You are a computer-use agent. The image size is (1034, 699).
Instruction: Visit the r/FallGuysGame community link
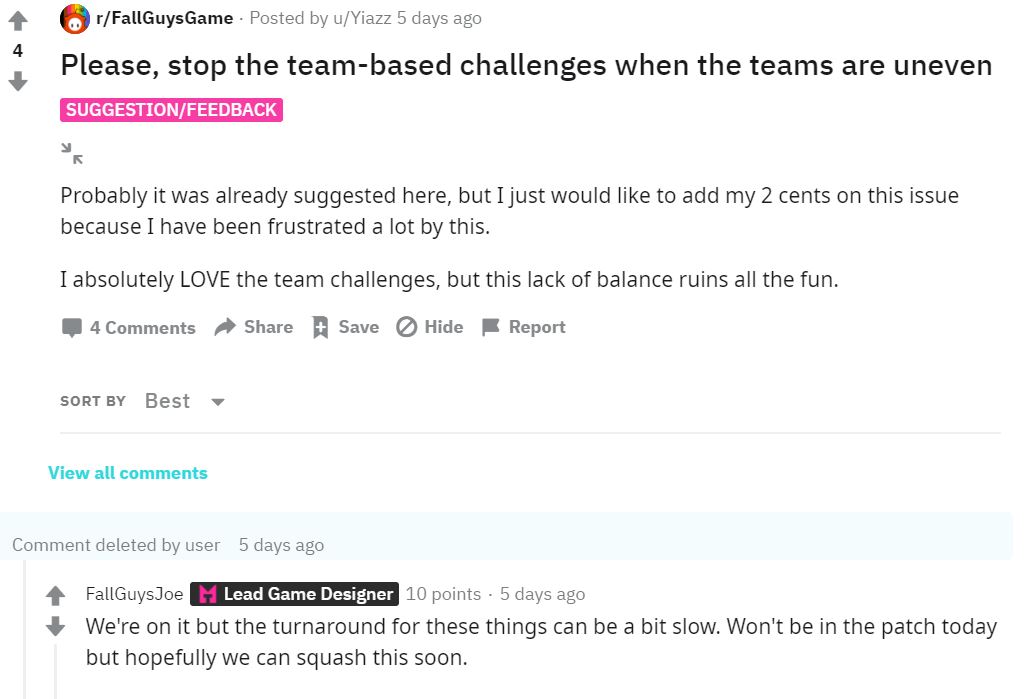(164, 18)
